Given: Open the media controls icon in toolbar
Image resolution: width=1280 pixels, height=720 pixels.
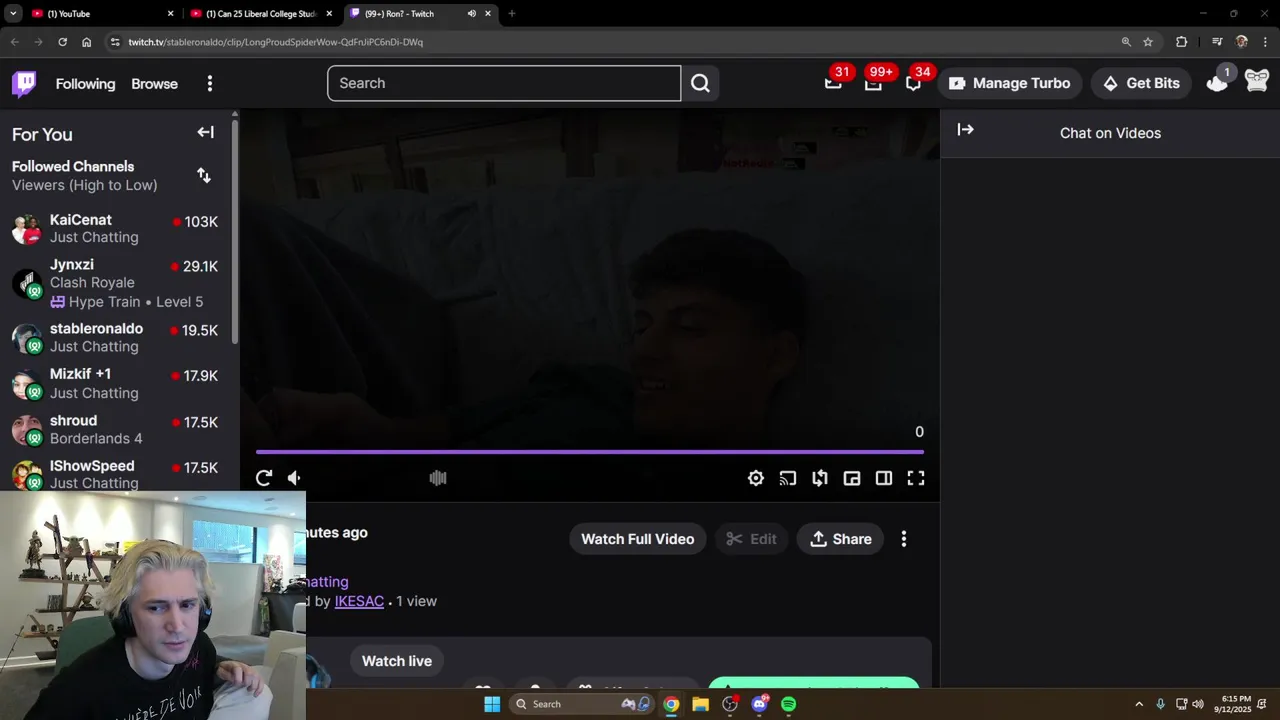Looking at the screenshot, I should [x=1217, y=42].
